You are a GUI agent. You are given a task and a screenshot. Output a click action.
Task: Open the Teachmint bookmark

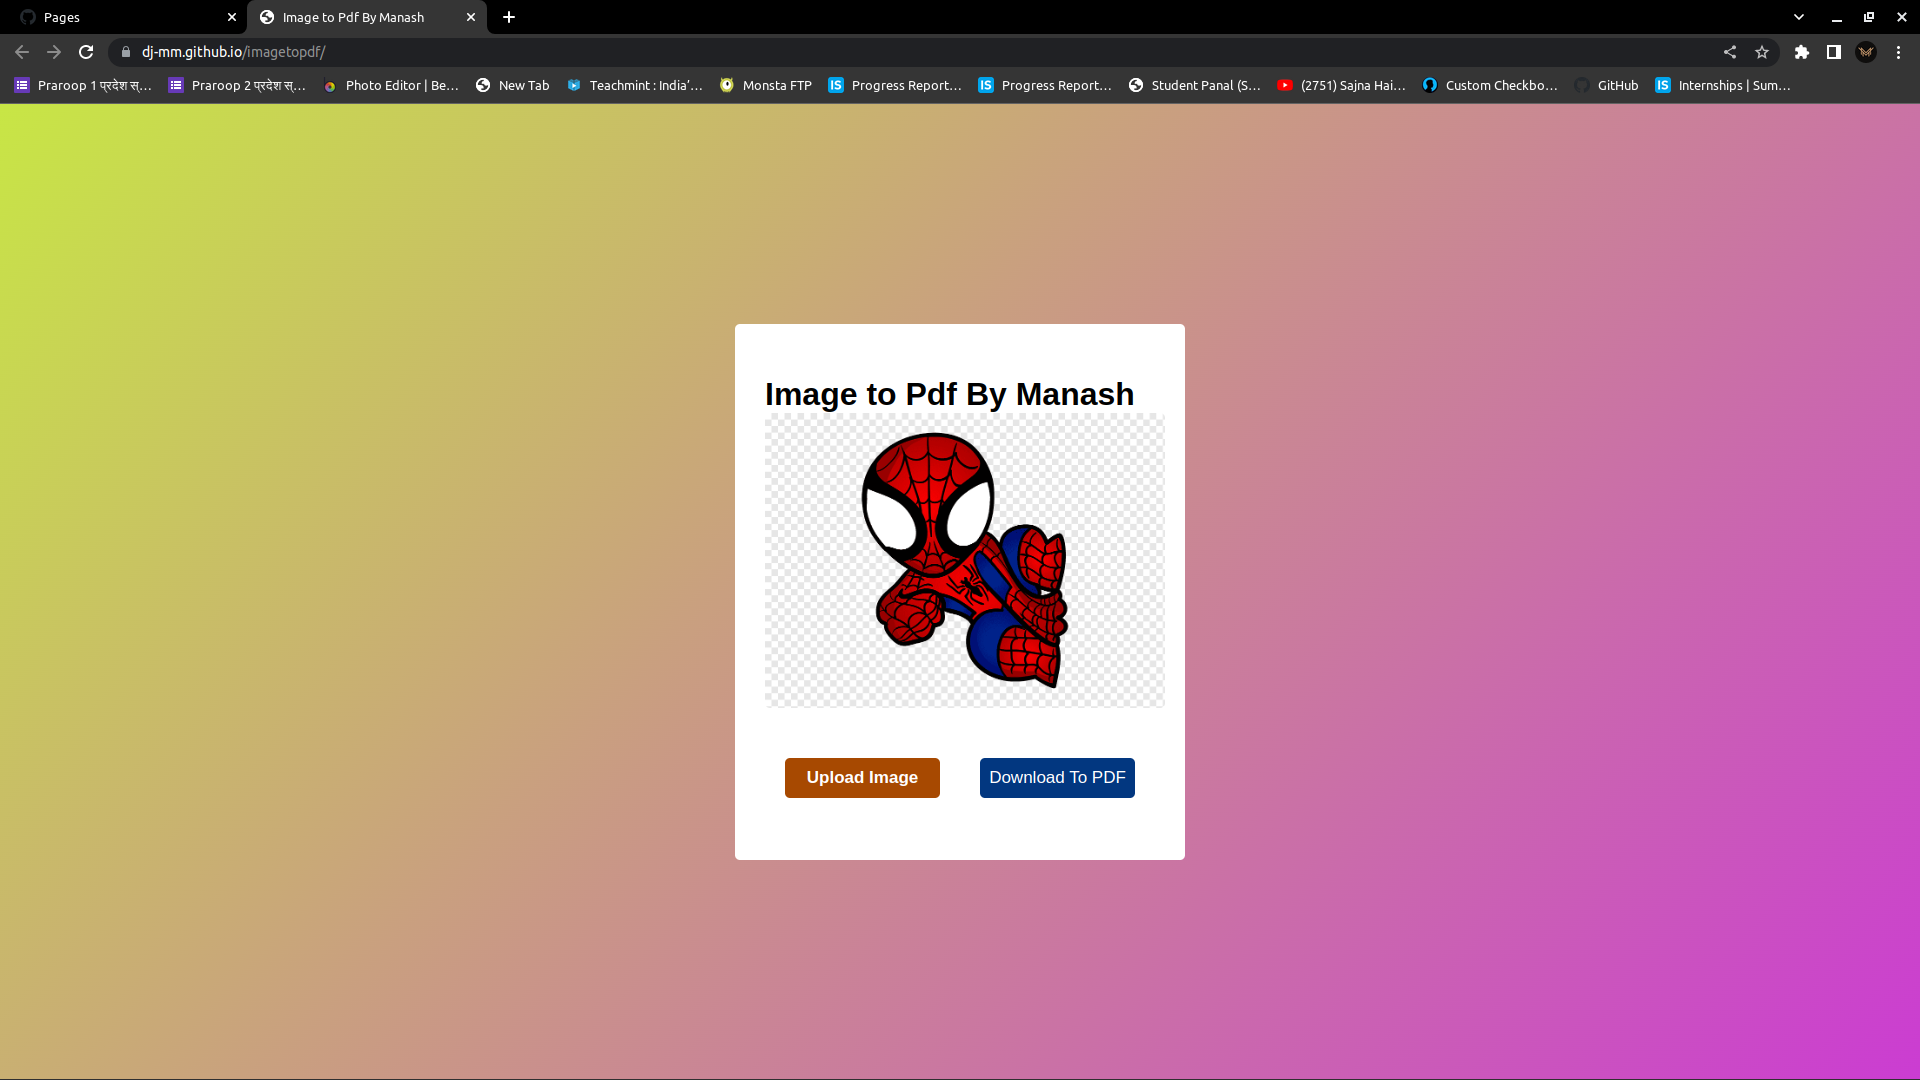tap(634, 85)
